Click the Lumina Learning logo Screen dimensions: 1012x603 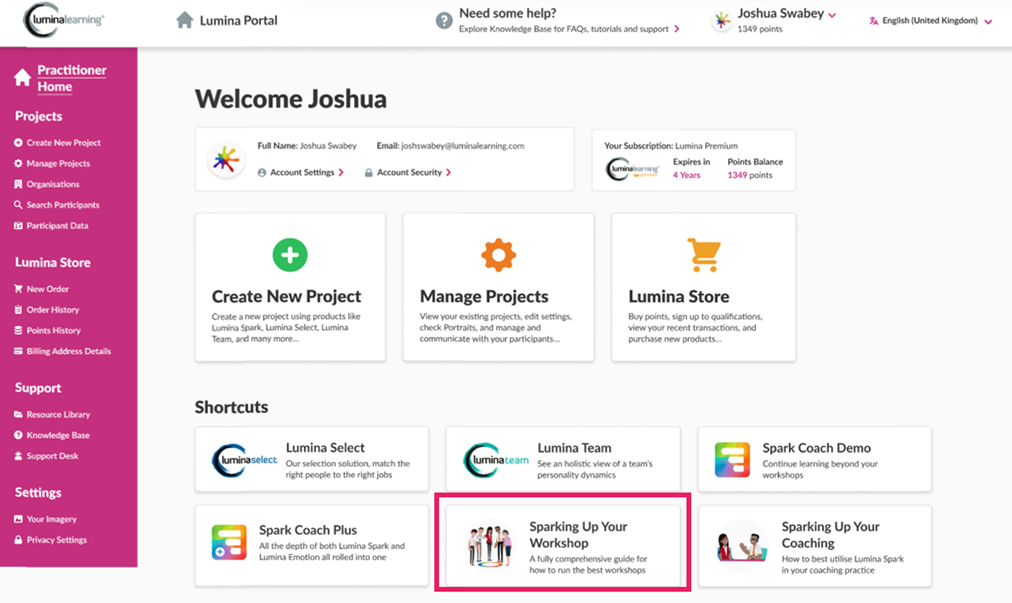63,20
